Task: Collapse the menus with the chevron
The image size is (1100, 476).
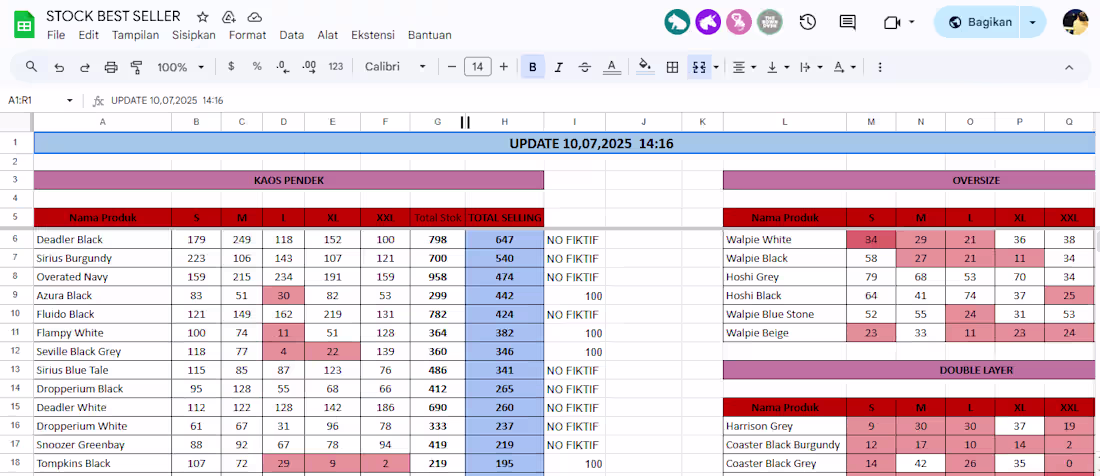Action: [1069, 67]
